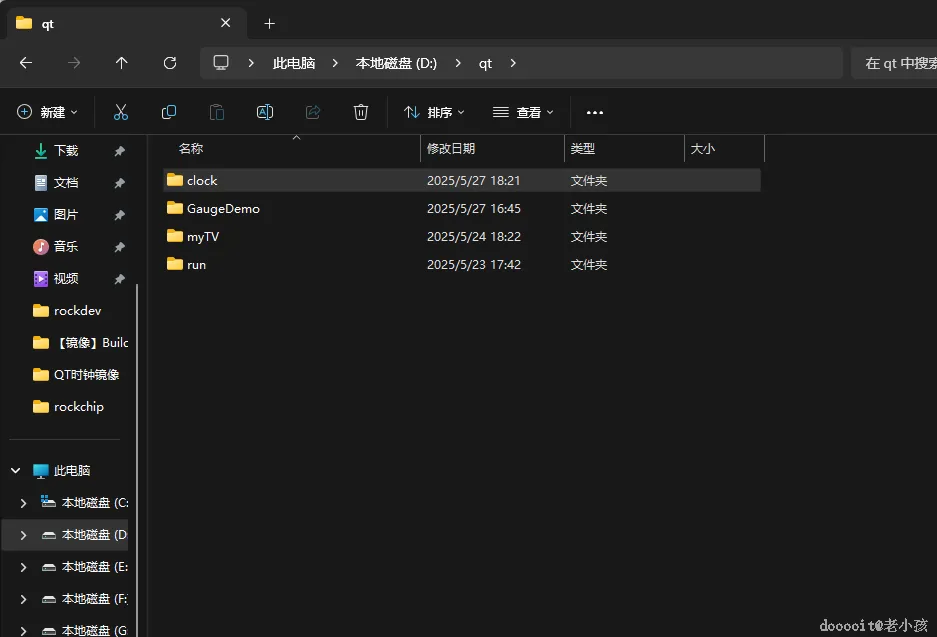The width and height of the screenshot is (937, 637).
Task: Collapse the 此电脑 tree node
Action: click(x=16, y=471)
